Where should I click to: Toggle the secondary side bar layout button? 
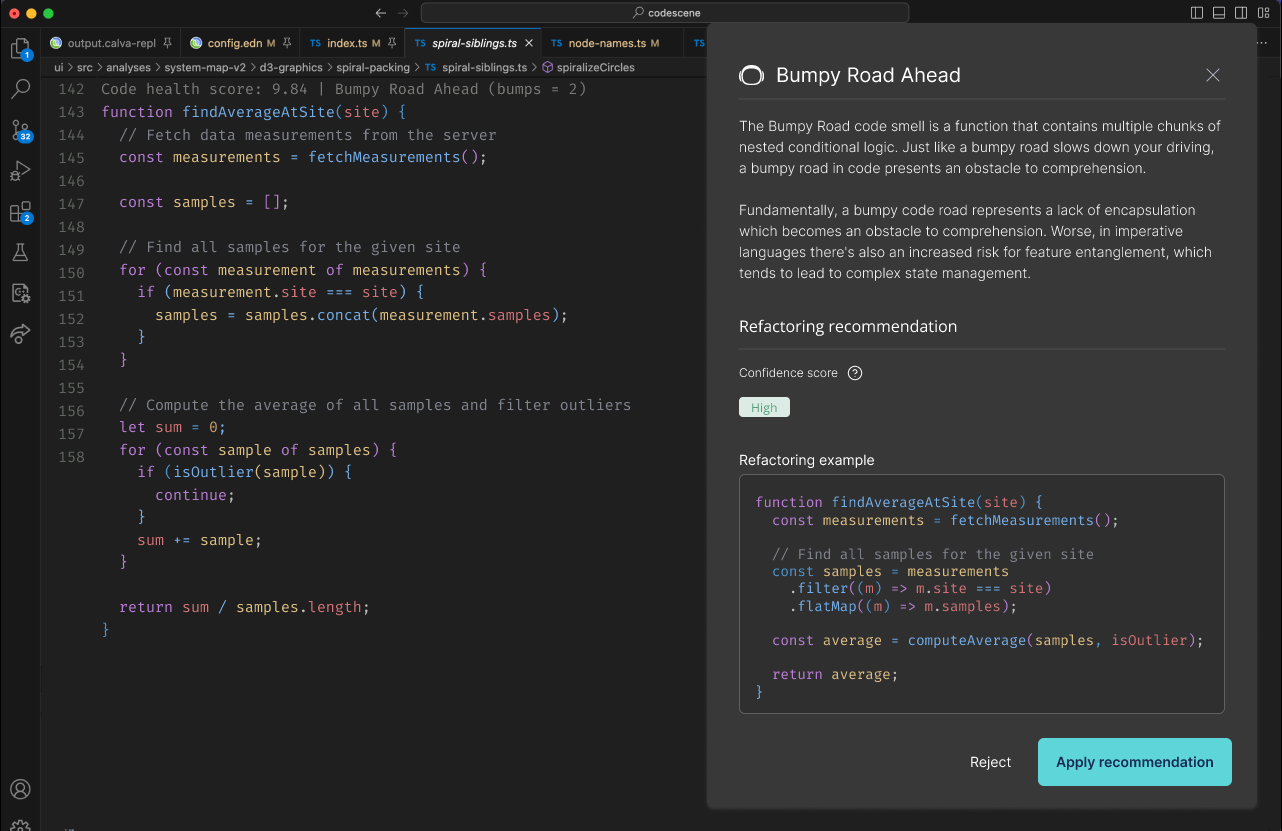(1241, 13)
